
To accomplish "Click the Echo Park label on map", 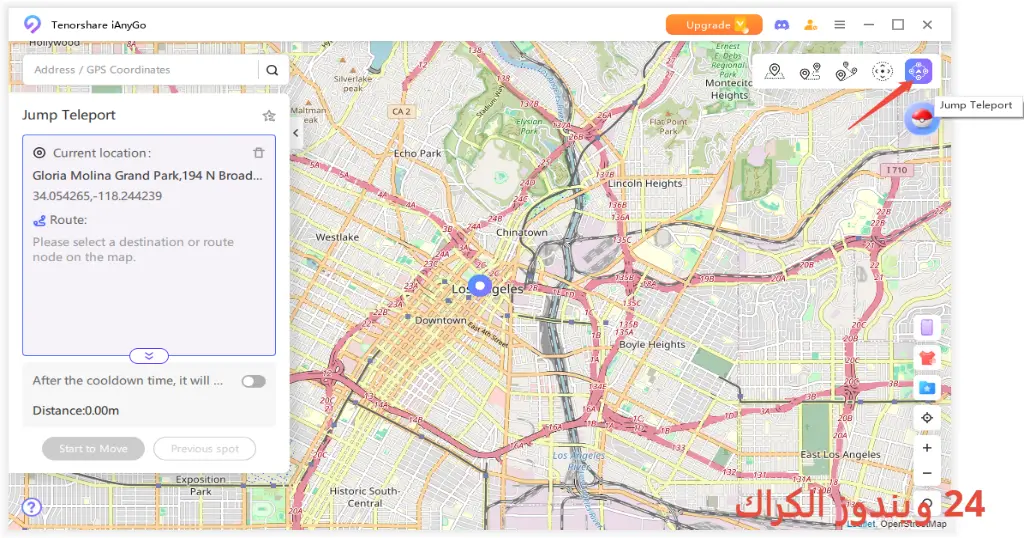I will point(417,153).
